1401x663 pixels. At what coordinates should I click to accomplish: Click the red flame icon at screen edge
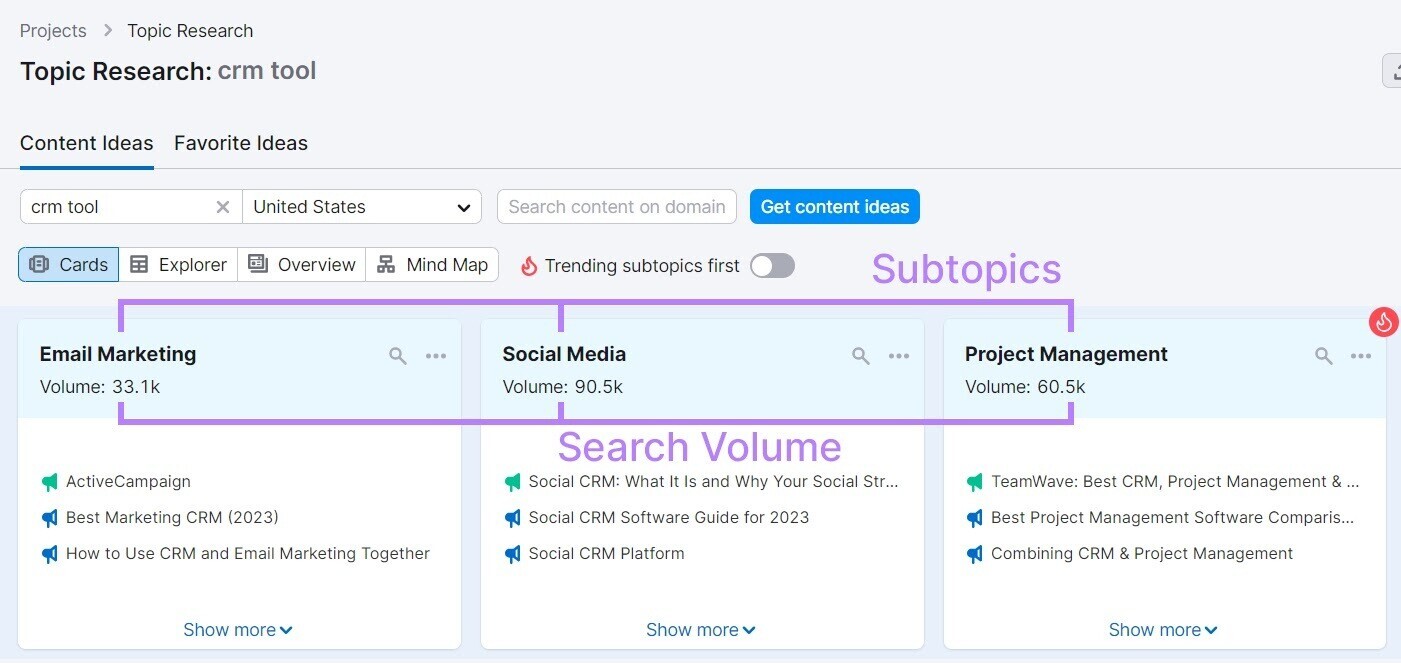(1383, 322)
